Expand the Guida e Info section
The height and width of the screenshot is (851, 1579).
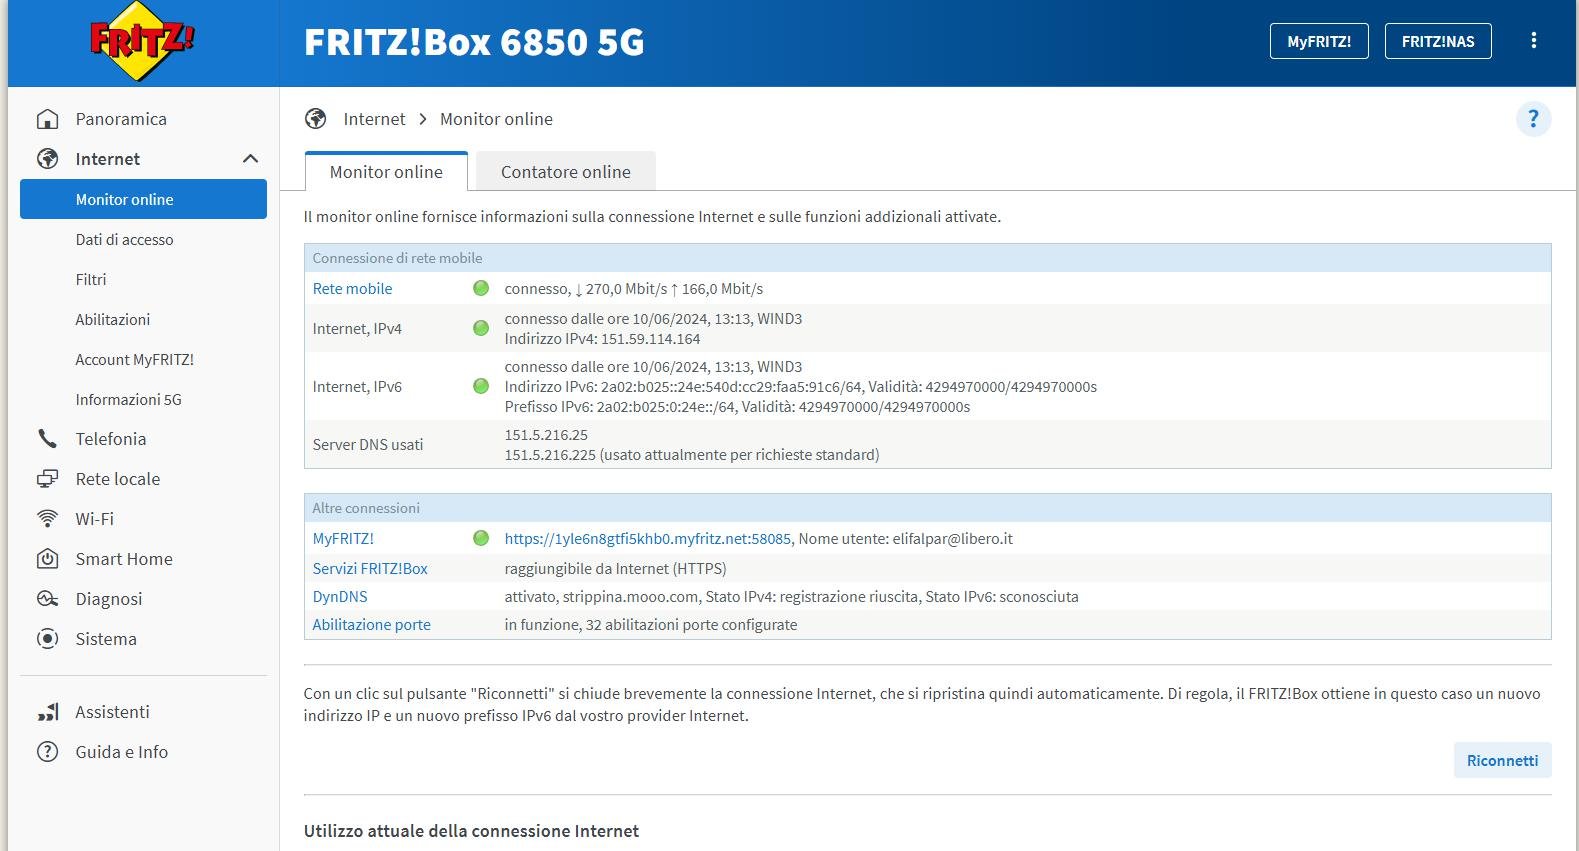(121, 752)
